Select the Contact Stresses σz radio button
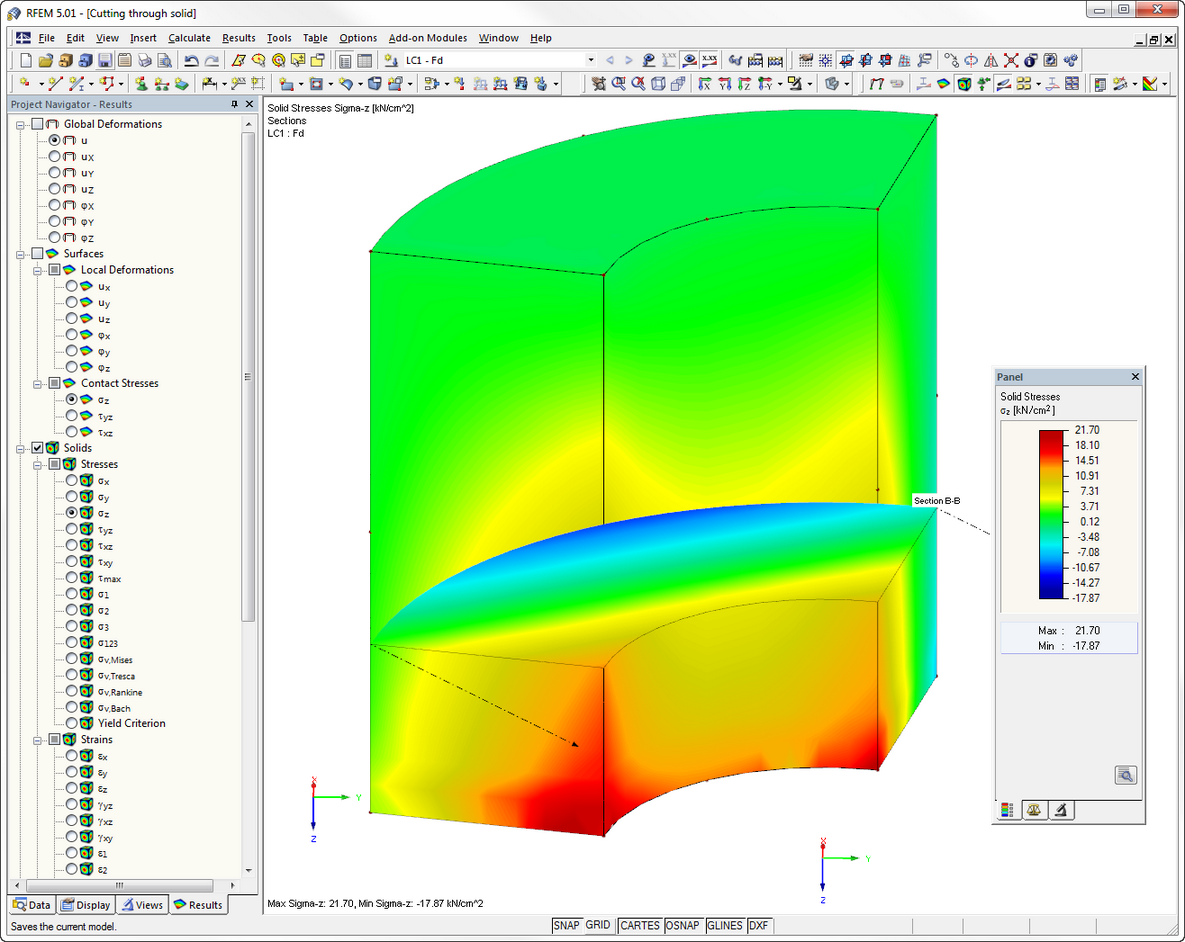 (x=71, y=399)
